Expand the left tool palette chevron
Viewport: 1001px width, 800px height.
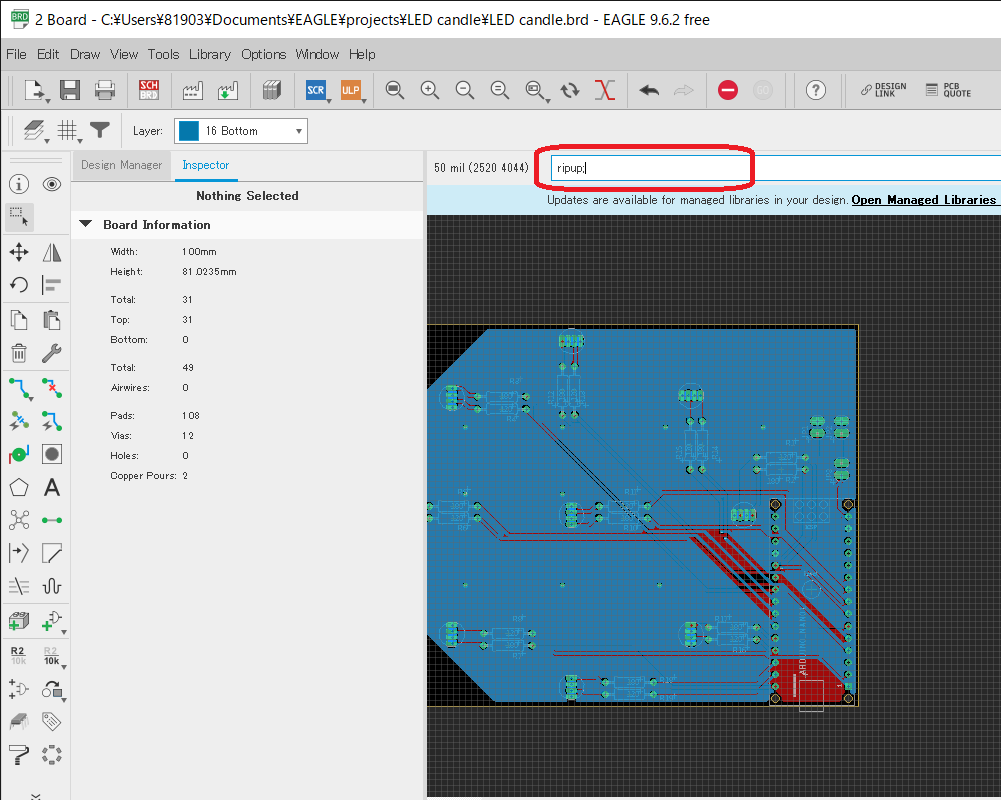coord(35,796)
